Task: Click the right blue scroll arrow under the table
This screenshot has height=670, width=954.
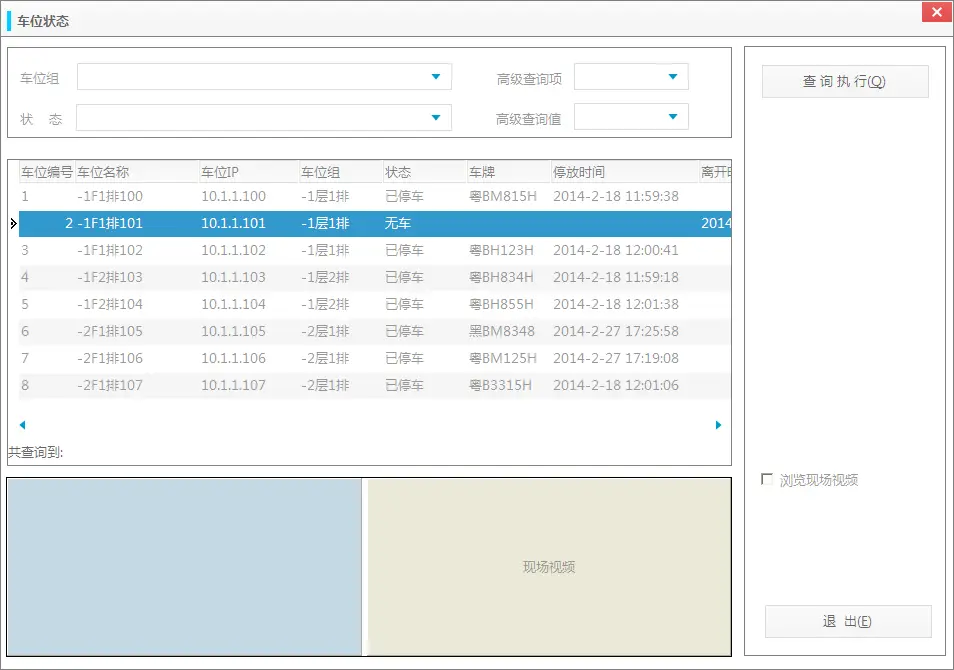Action: coord(717,424)
